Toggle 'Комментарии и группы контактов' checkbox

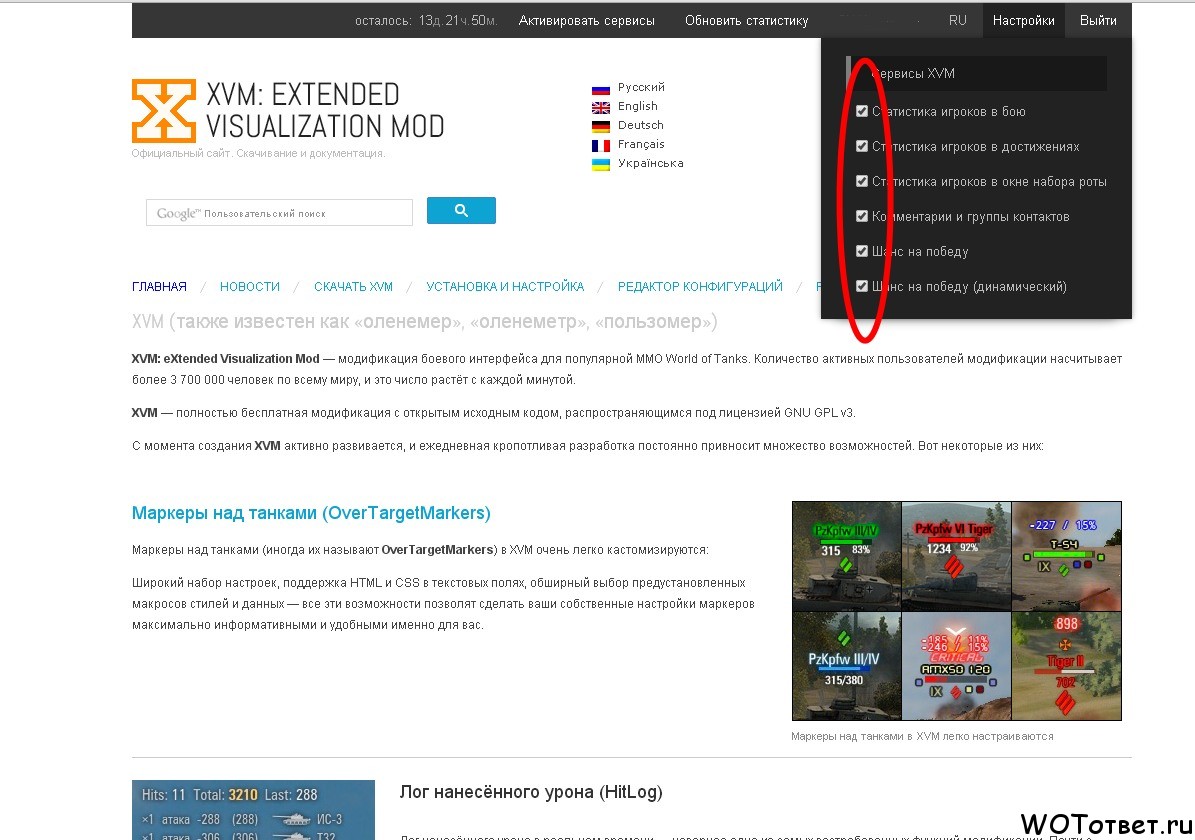pyautogui.click(x=862, y=216)
